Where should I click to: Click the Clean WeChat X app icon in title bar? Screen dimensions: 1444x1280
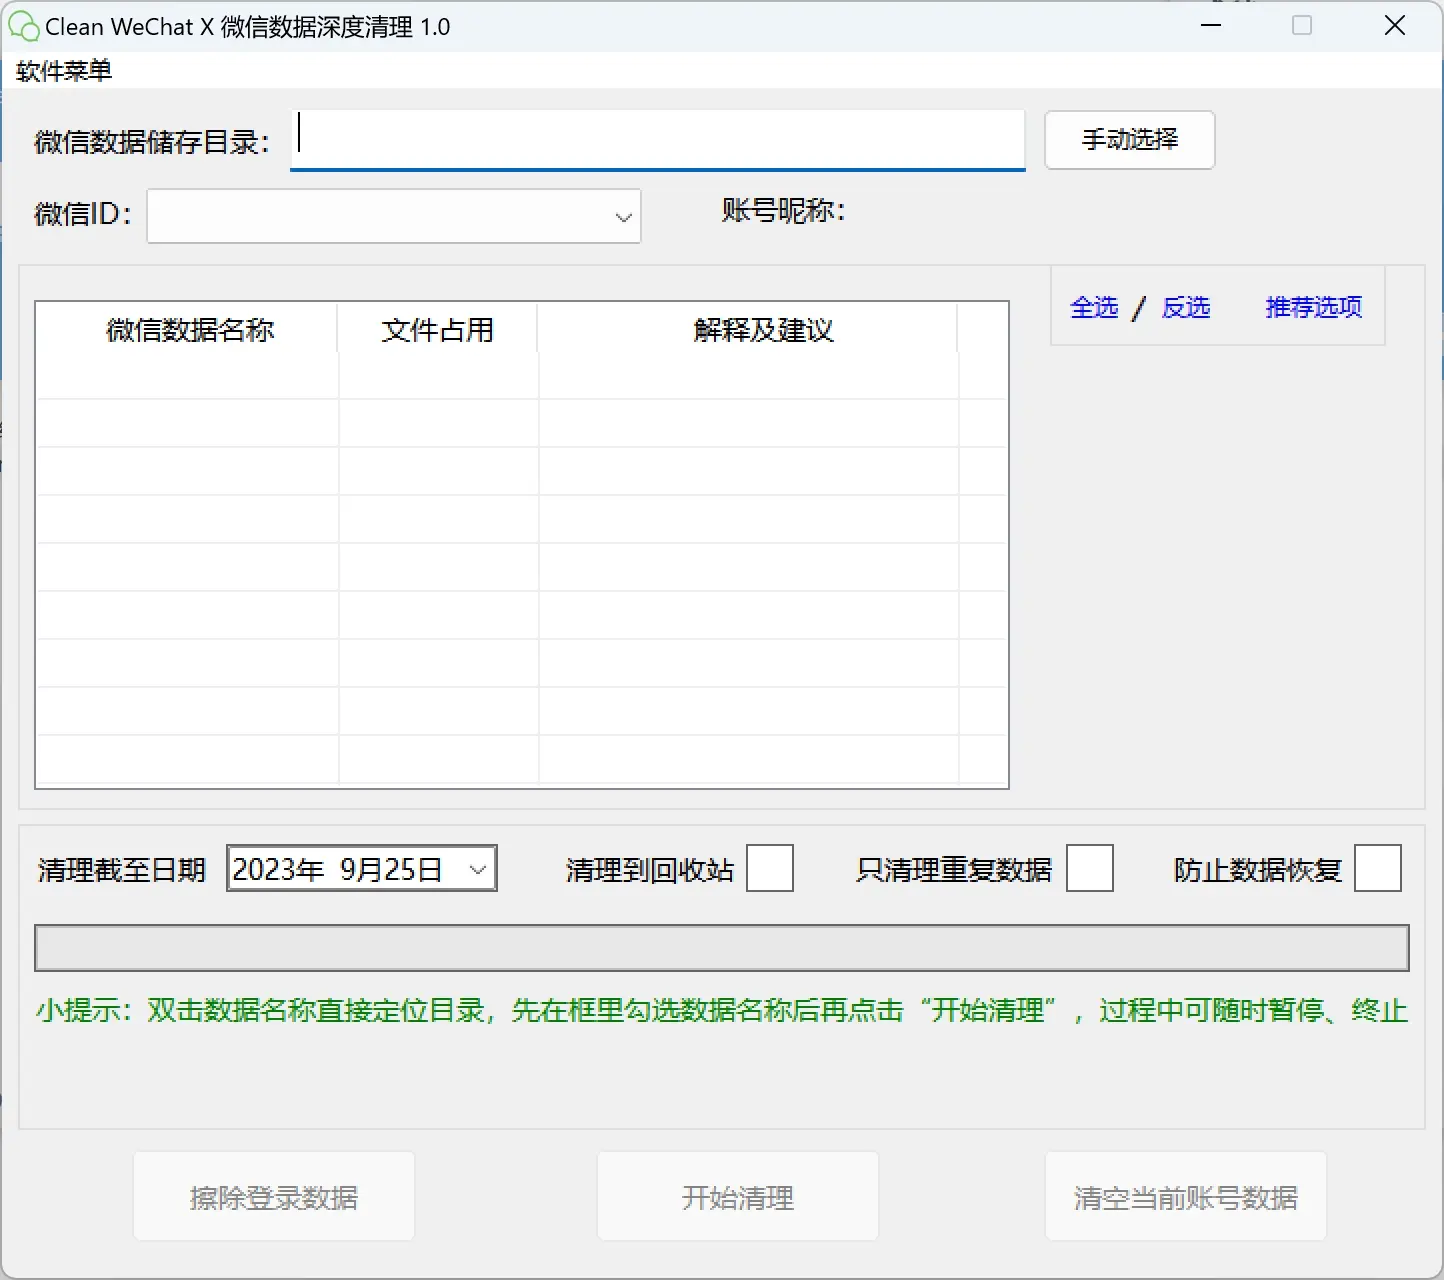(x=23, y=27)
